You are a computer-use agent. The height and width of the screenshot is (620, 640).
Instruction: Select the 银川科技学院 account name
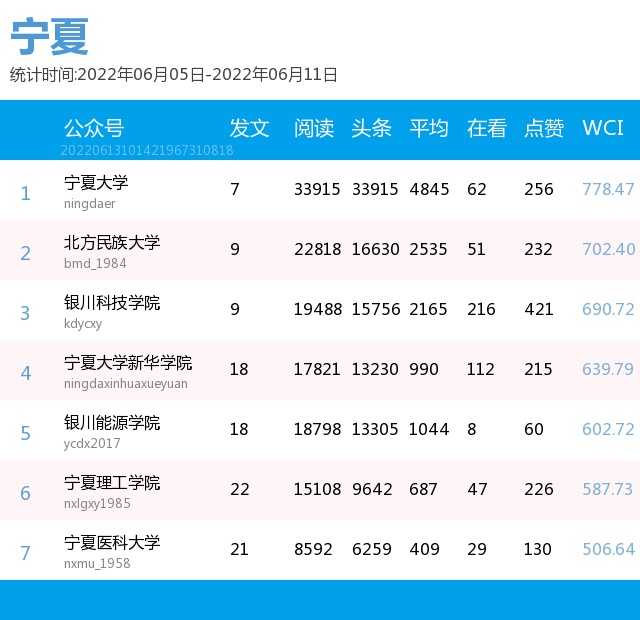tap(112, 303)
